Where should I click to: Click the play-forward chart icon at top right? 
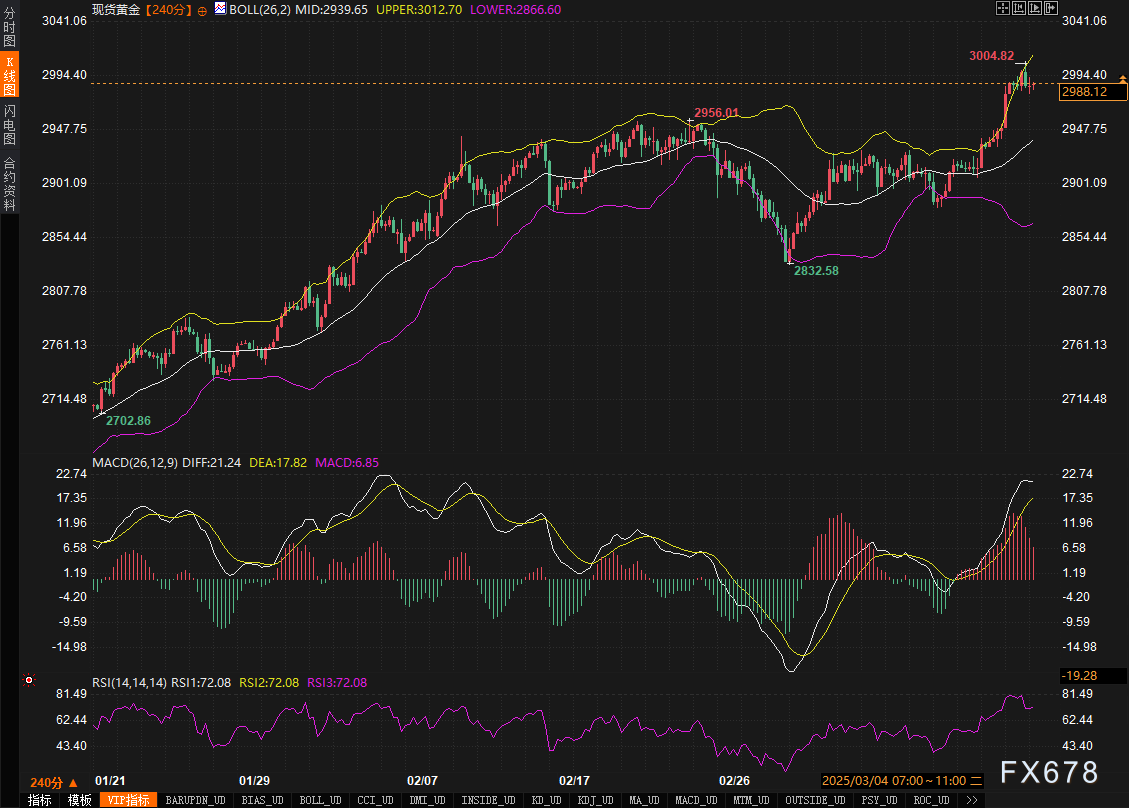click(1035, 8)
